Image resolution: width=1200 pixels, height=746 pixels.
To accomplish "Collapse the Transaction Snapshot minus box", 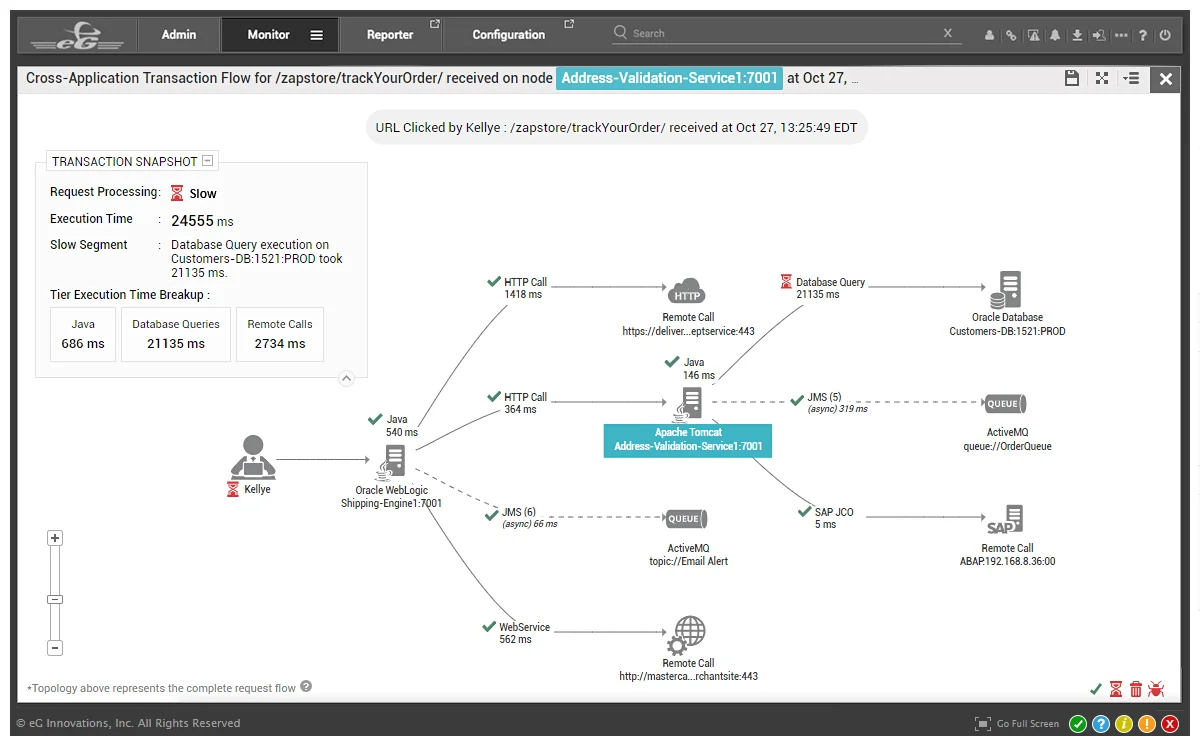I will click(207, 161).
